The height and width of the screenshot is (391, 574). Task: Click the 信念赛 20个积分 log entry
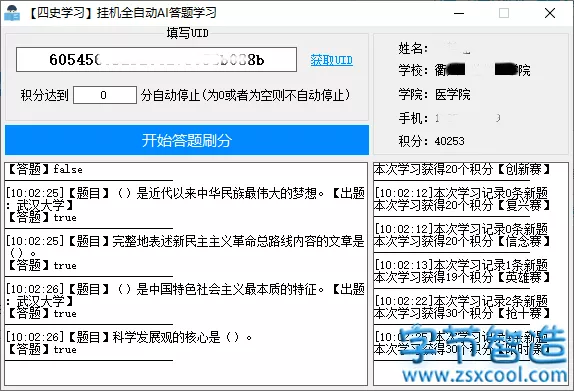(462, 241)
